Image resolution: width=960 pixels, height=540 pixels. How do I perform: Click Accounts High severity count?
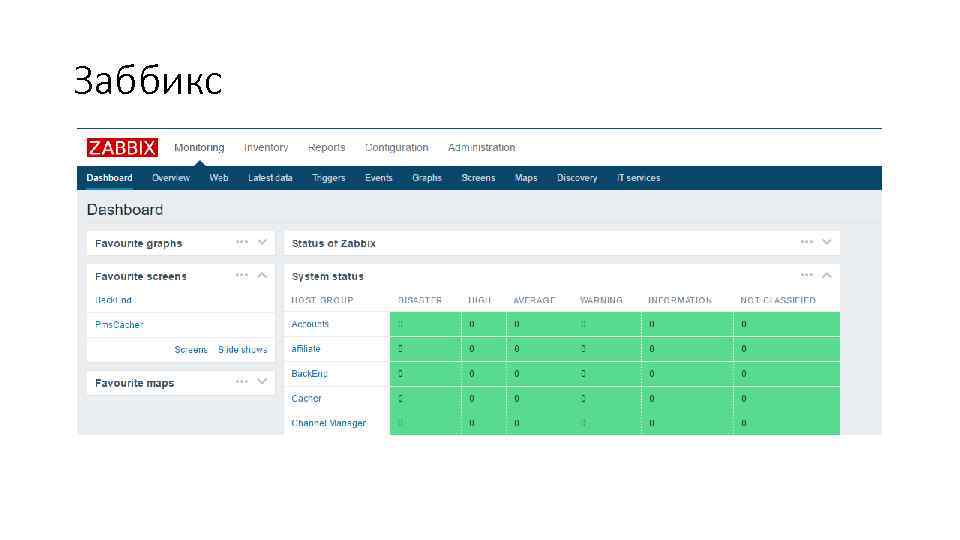coord(472,324)
